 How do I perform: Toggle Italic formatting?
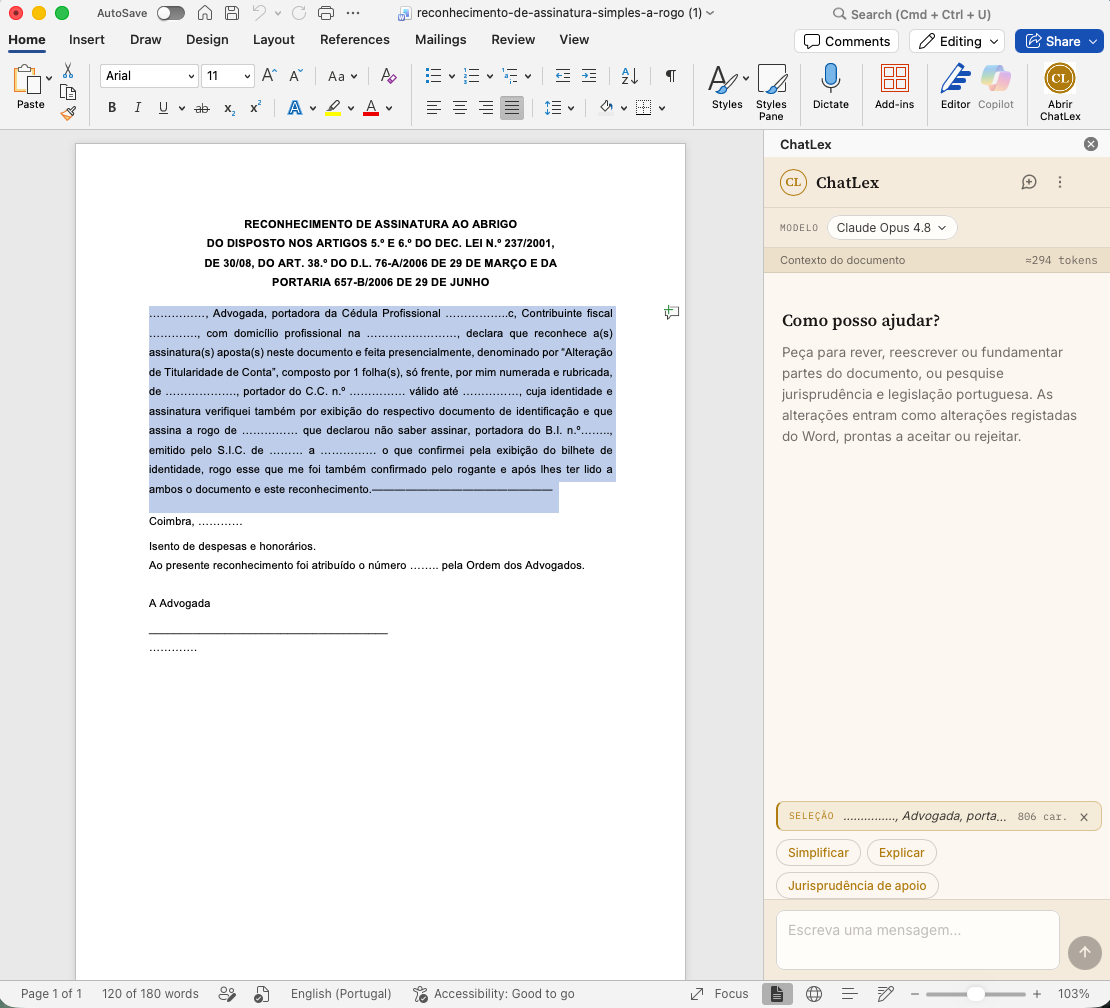point(137,108)
